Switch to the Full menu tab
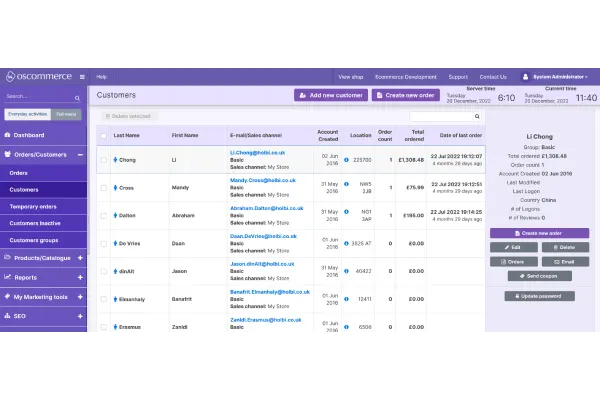This screenshot has height=400, width=600. 68,114
